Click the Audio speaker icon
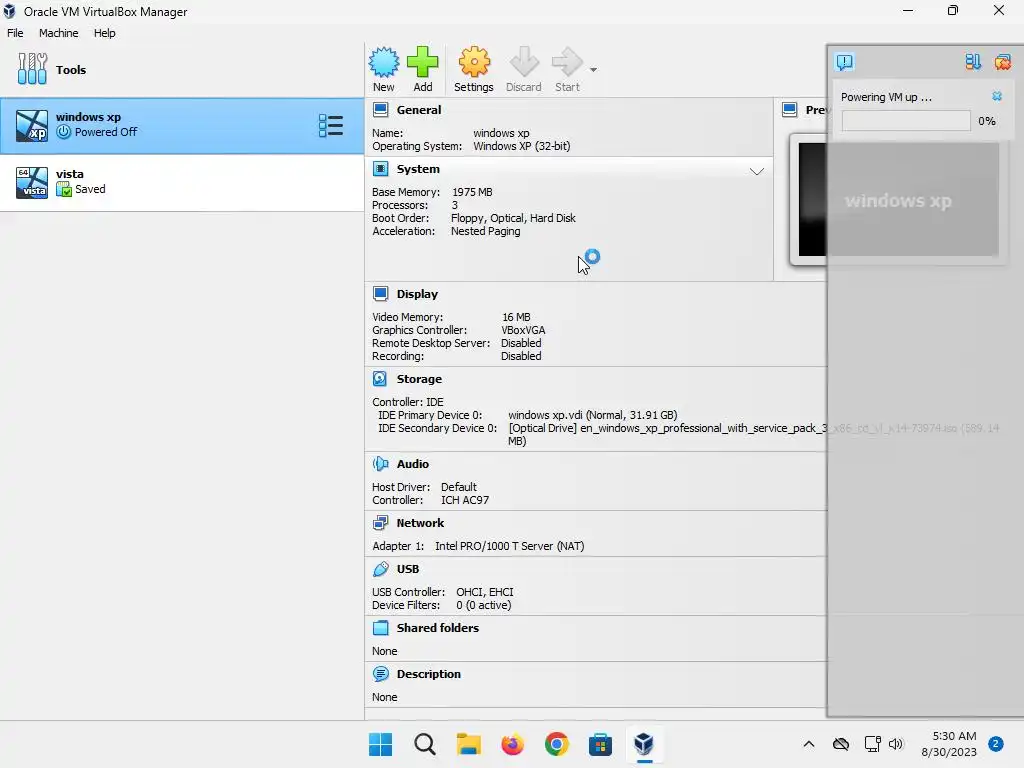 coord(380,464)
